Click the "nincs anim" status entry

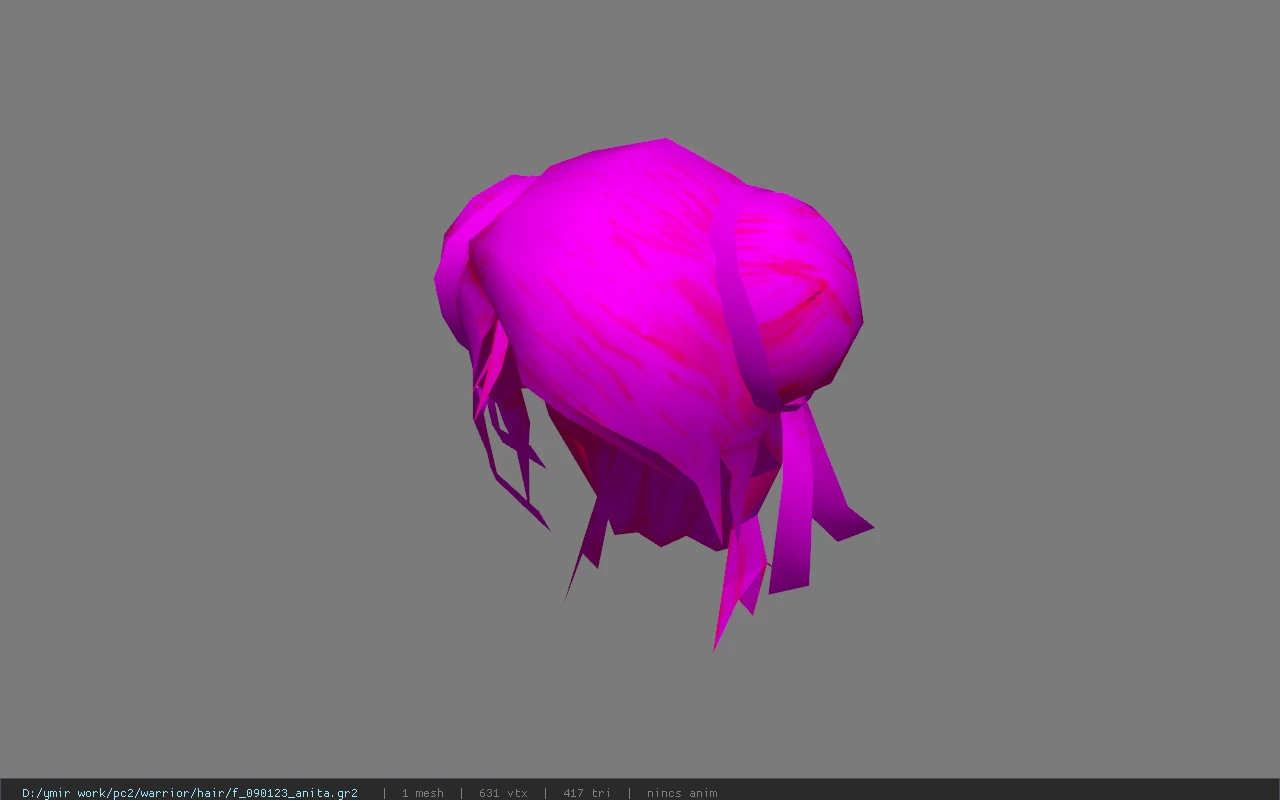coord(682,793)
